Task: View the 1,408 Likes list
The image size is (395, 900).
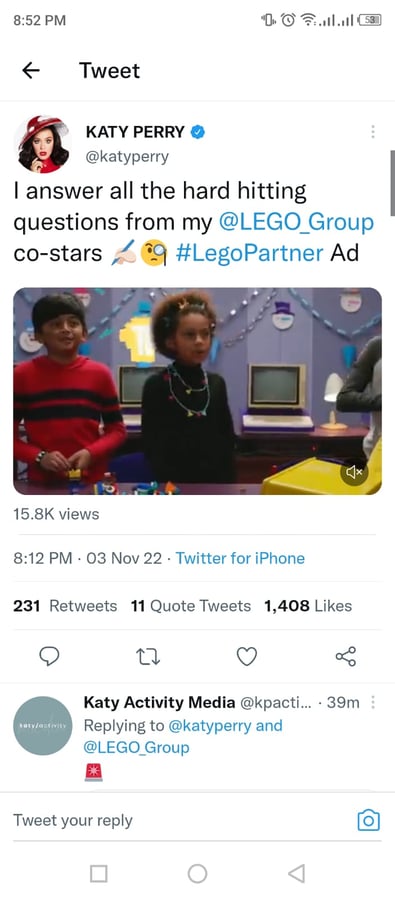Action: [308, 606]
